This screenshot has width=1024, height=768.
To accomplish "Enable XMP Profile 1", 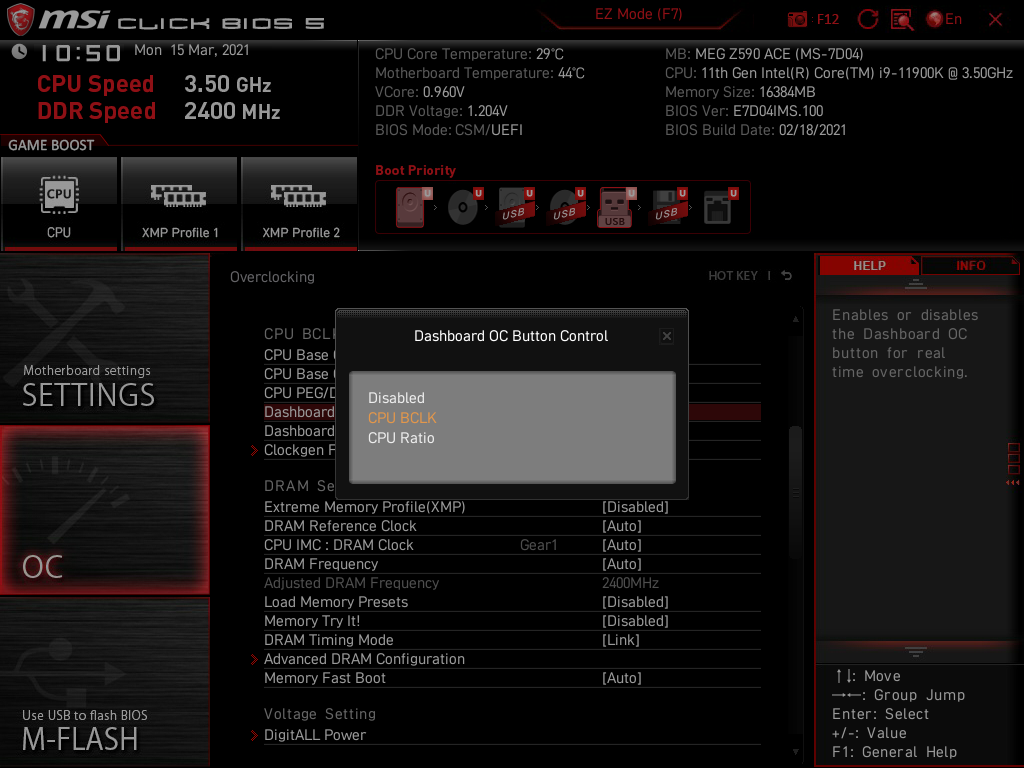I will [x=180, y=204].
